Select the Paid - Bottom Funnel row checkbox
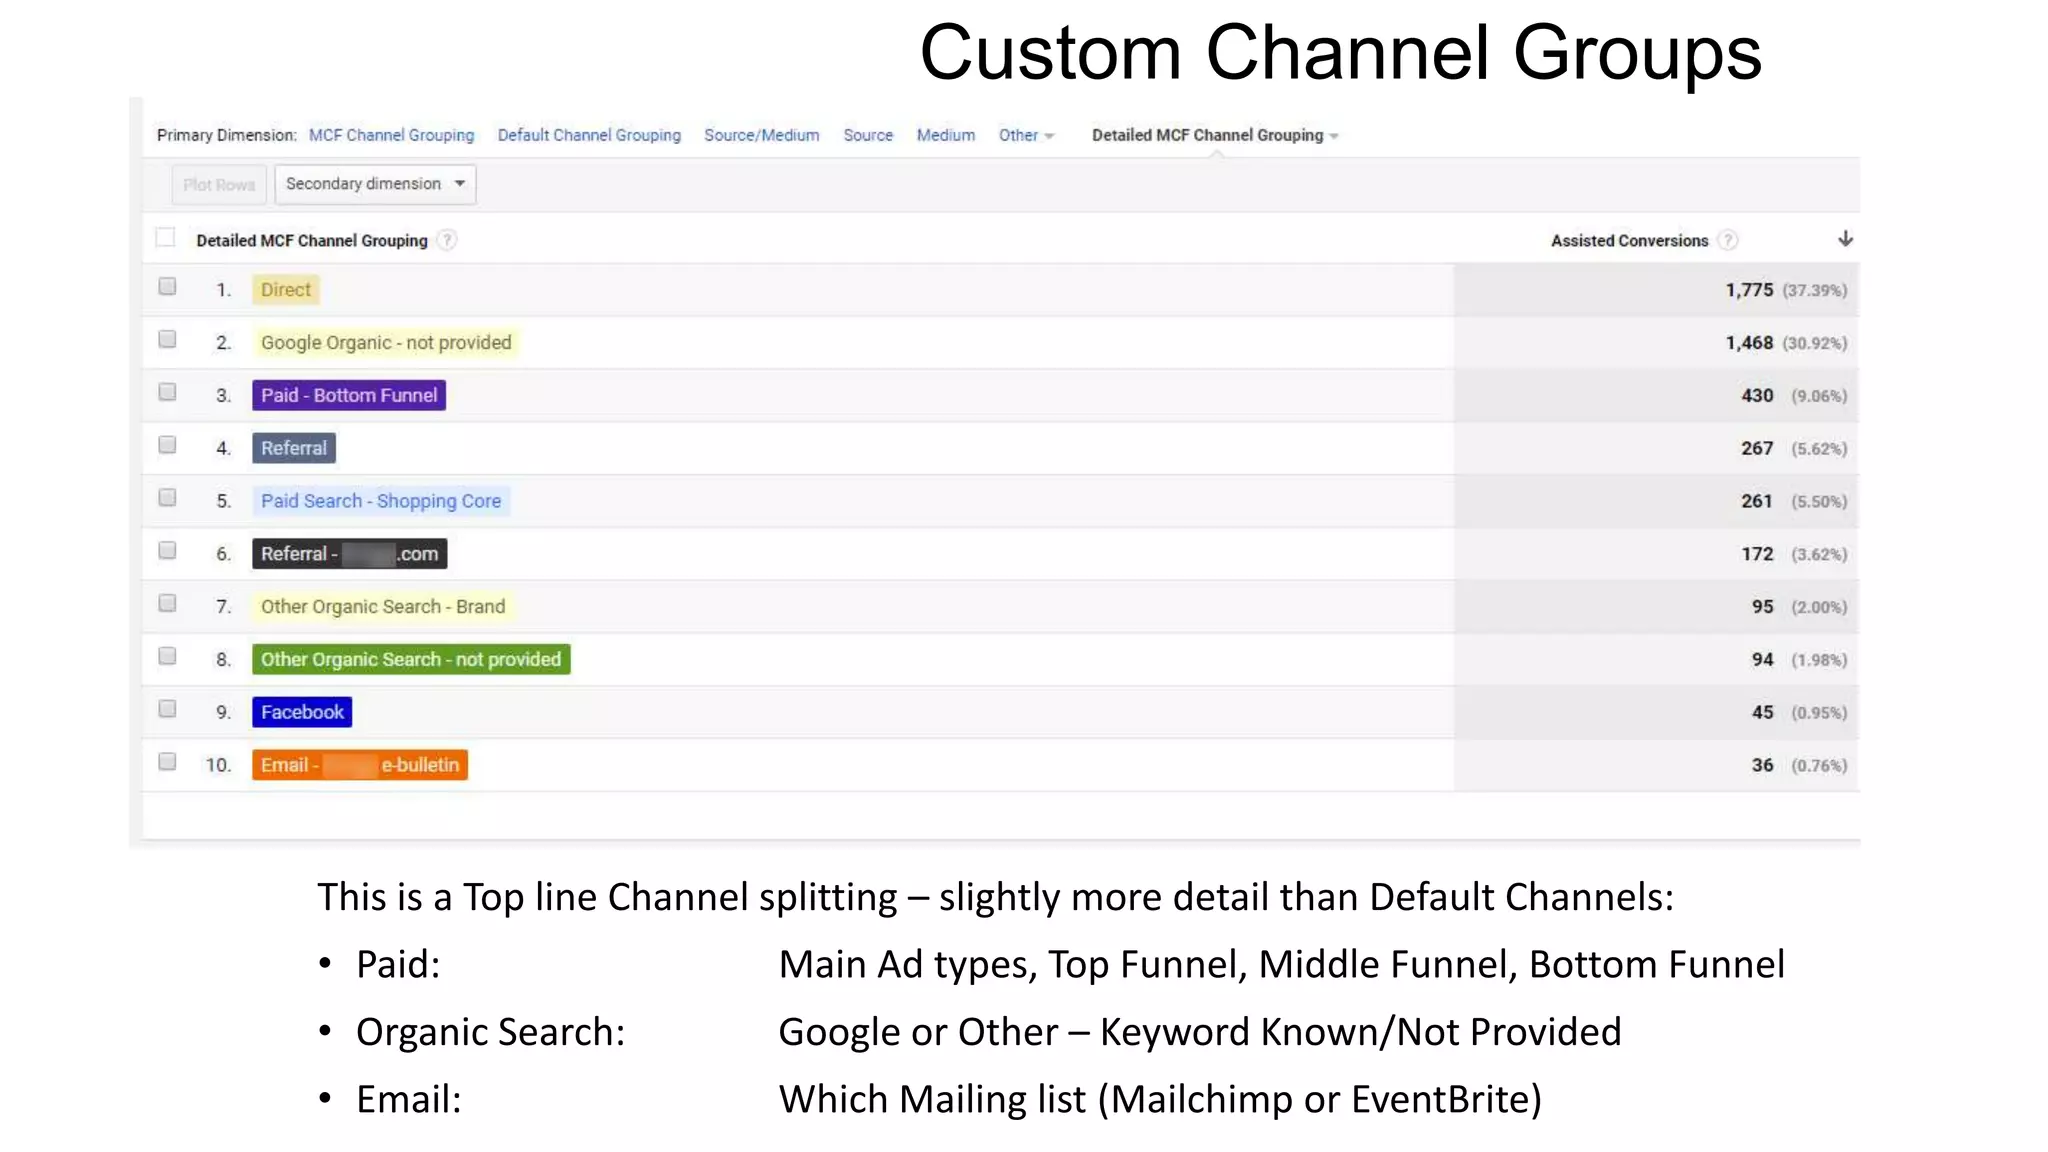Image resolution: width=2048 pixels, height=1152 pixels. (x=167, y=392)
